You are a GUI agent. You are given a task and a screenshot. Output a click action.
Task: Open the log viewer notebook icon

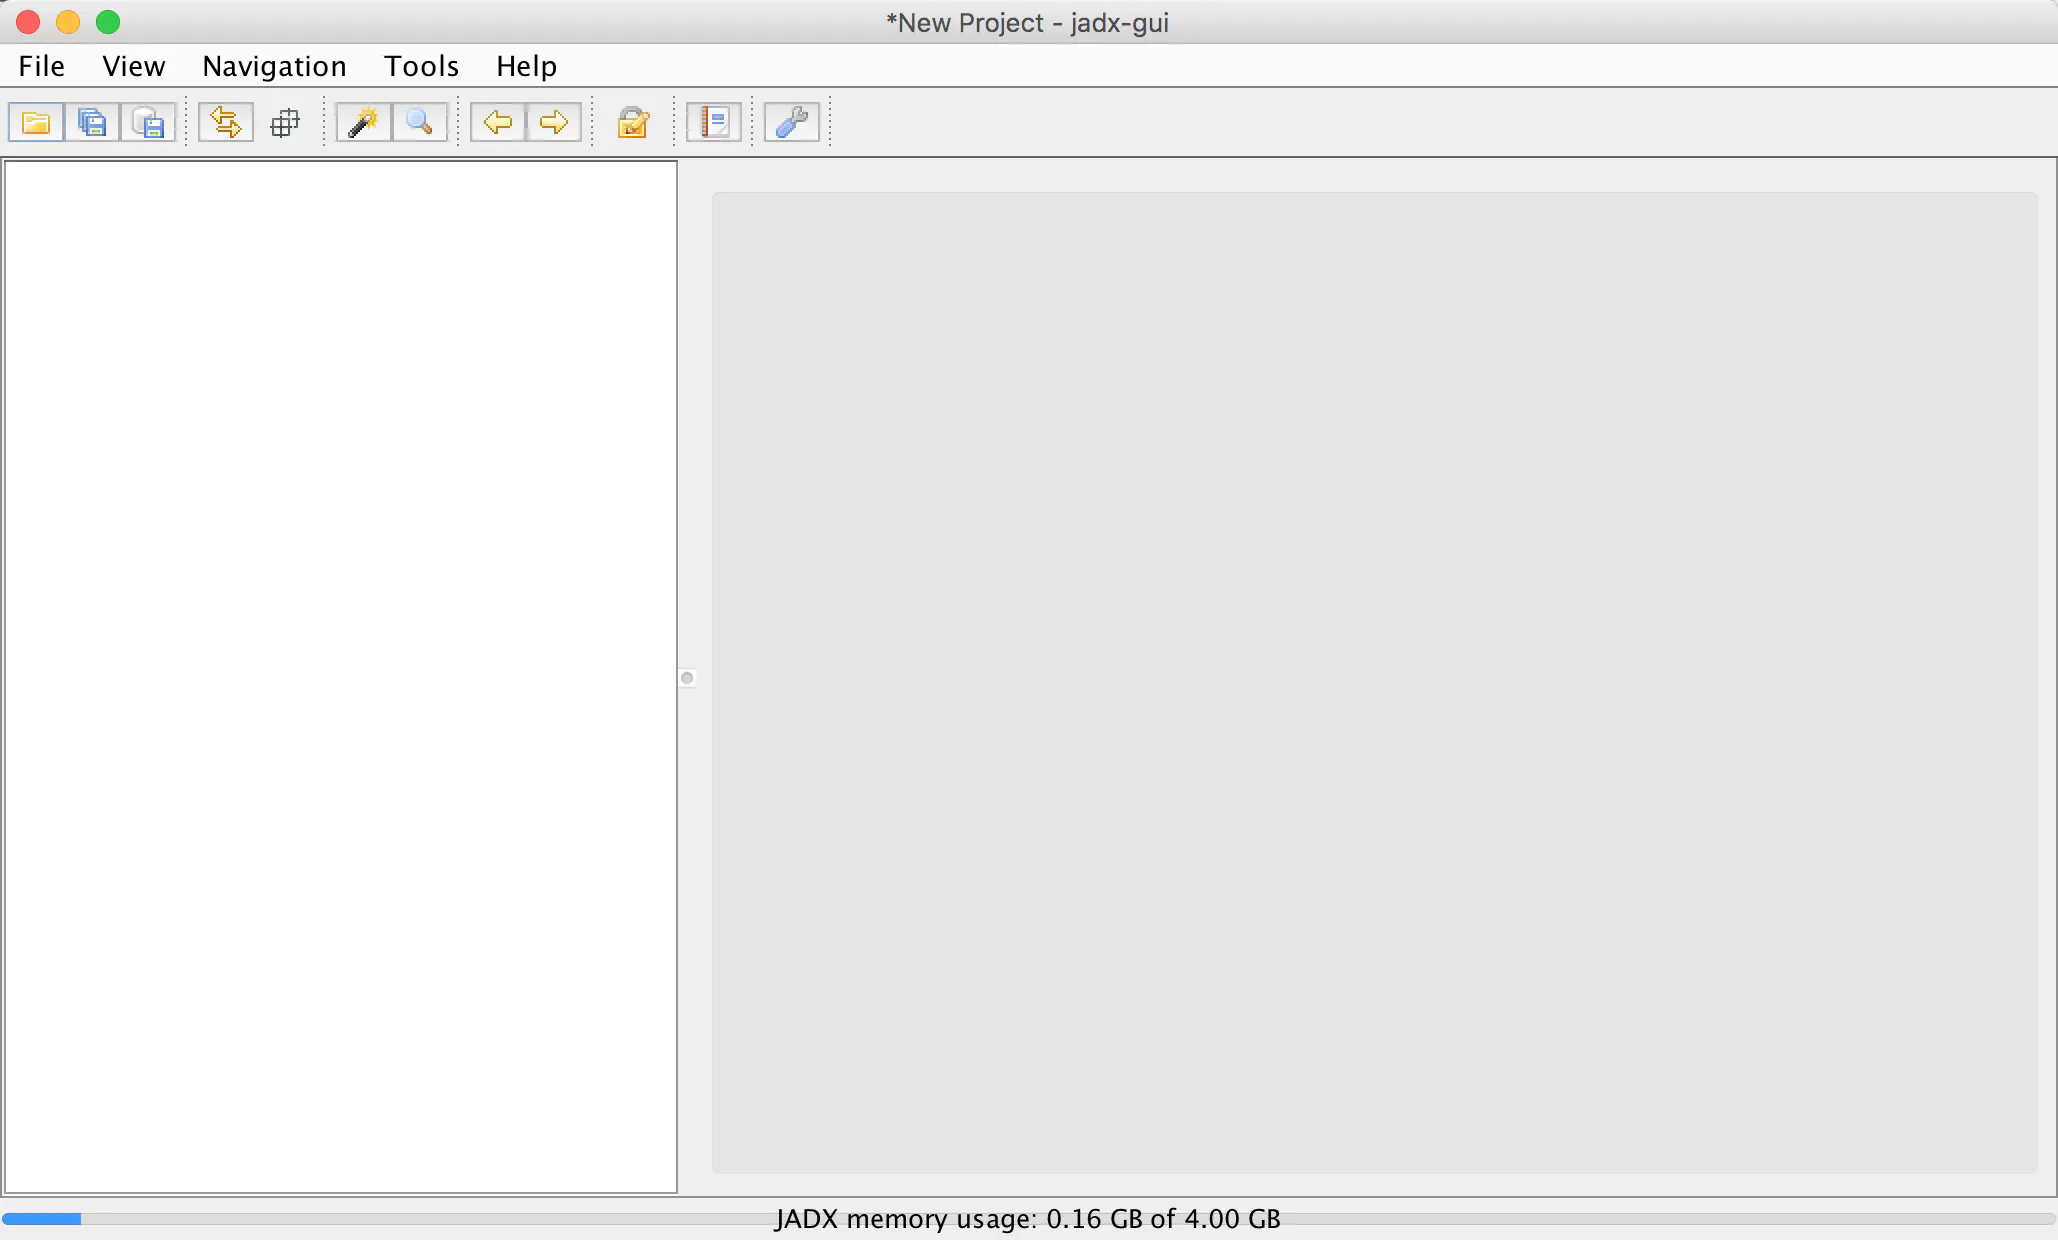[714, 122]
